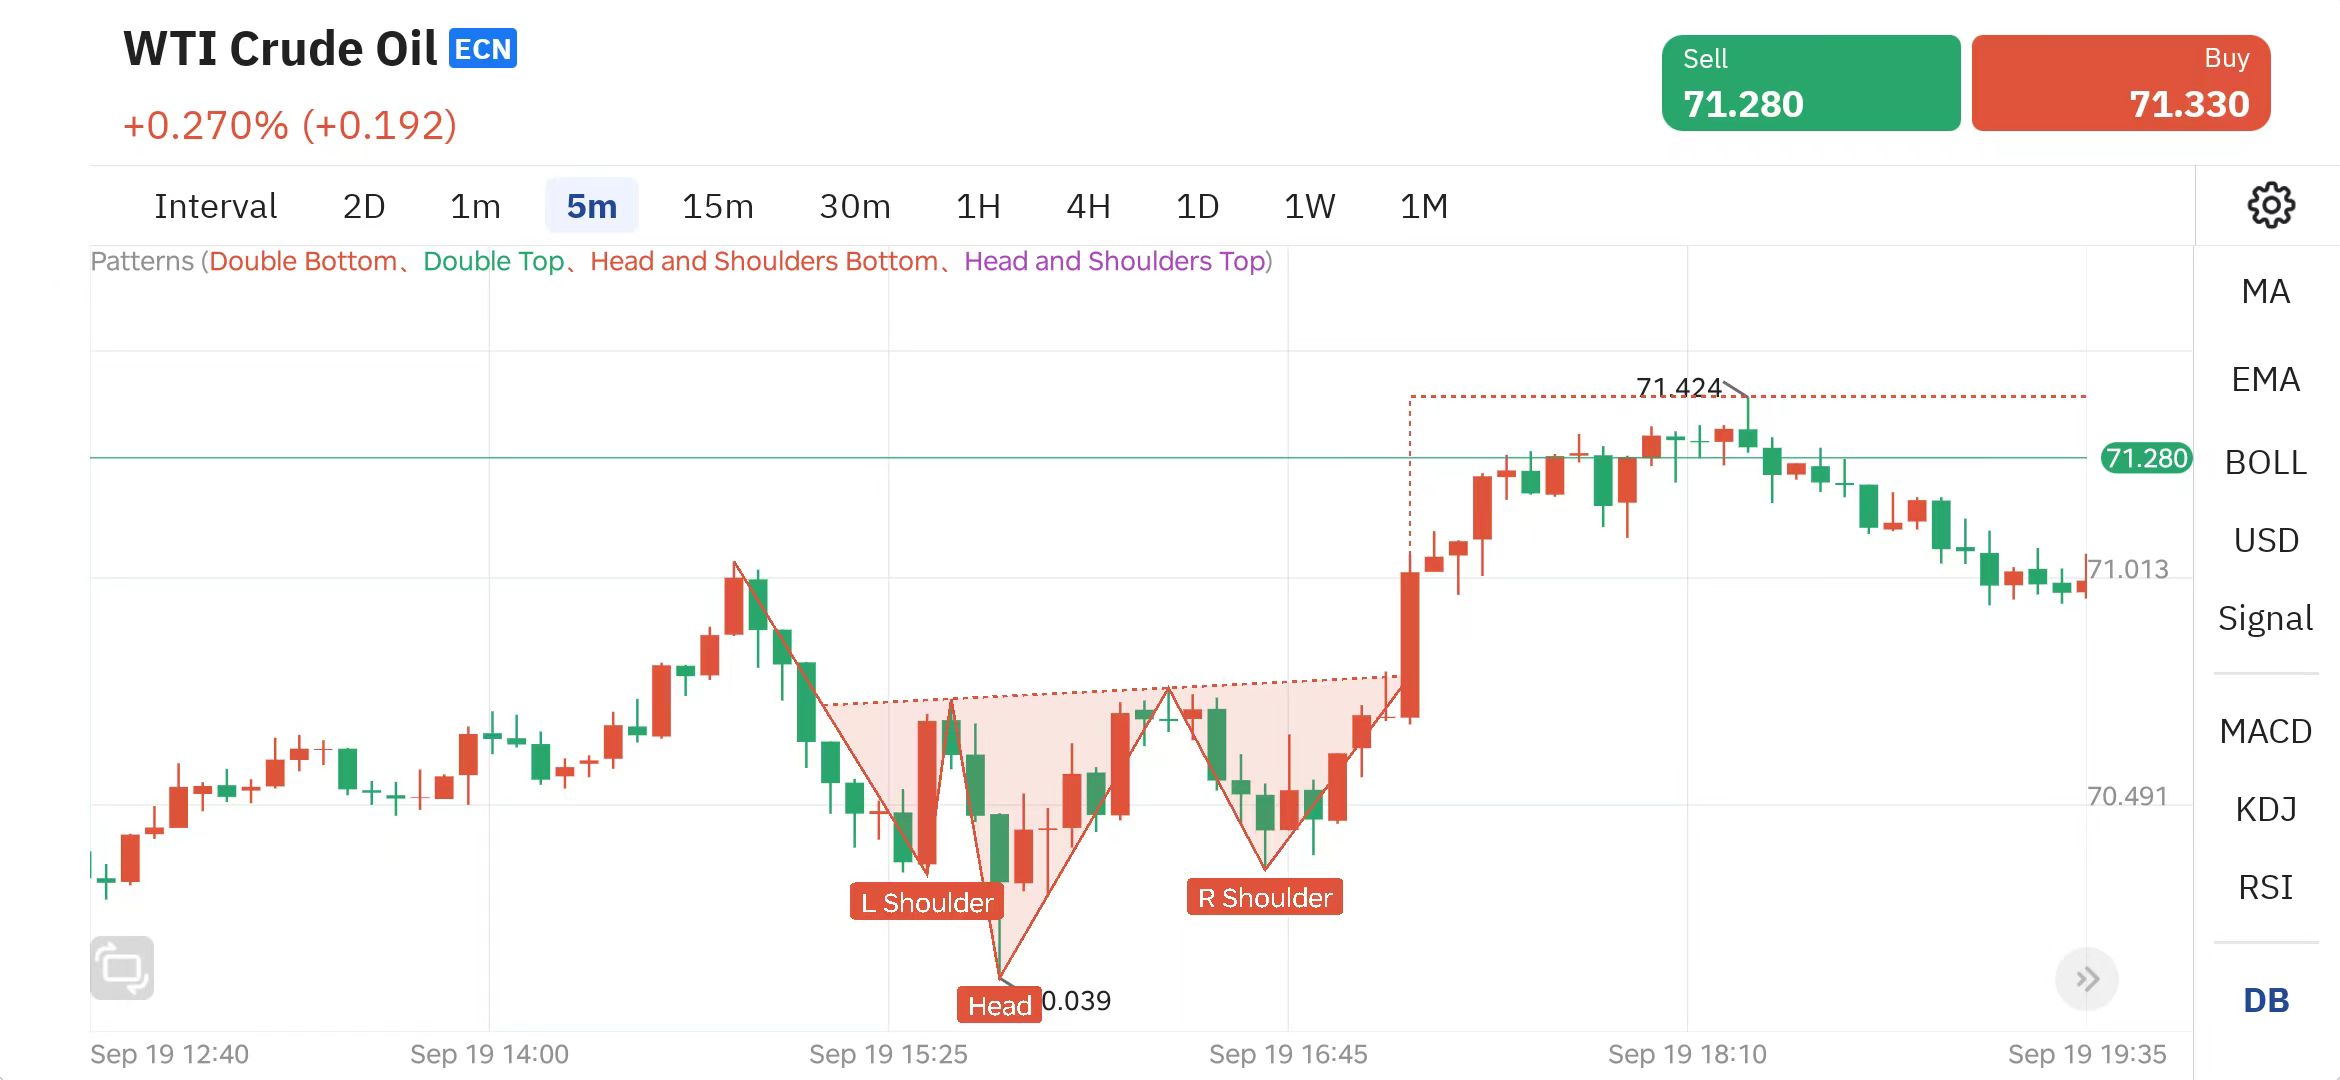Click the L Shoulder pattern label

coord(926,902)
